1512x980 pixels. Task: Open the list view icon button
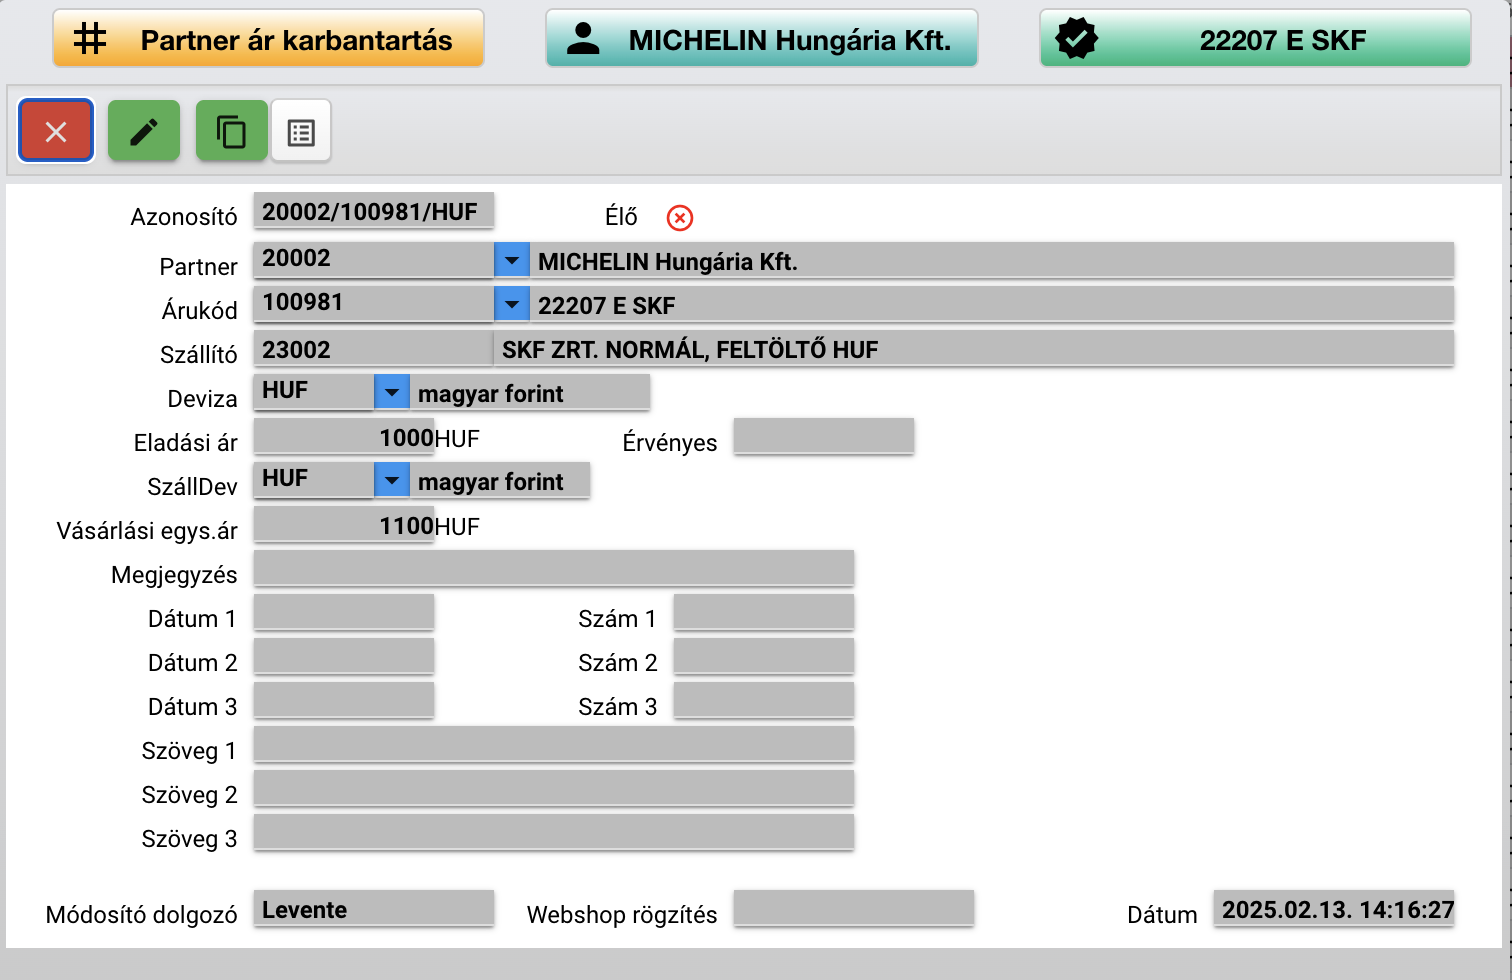click(x=301, y=131)
